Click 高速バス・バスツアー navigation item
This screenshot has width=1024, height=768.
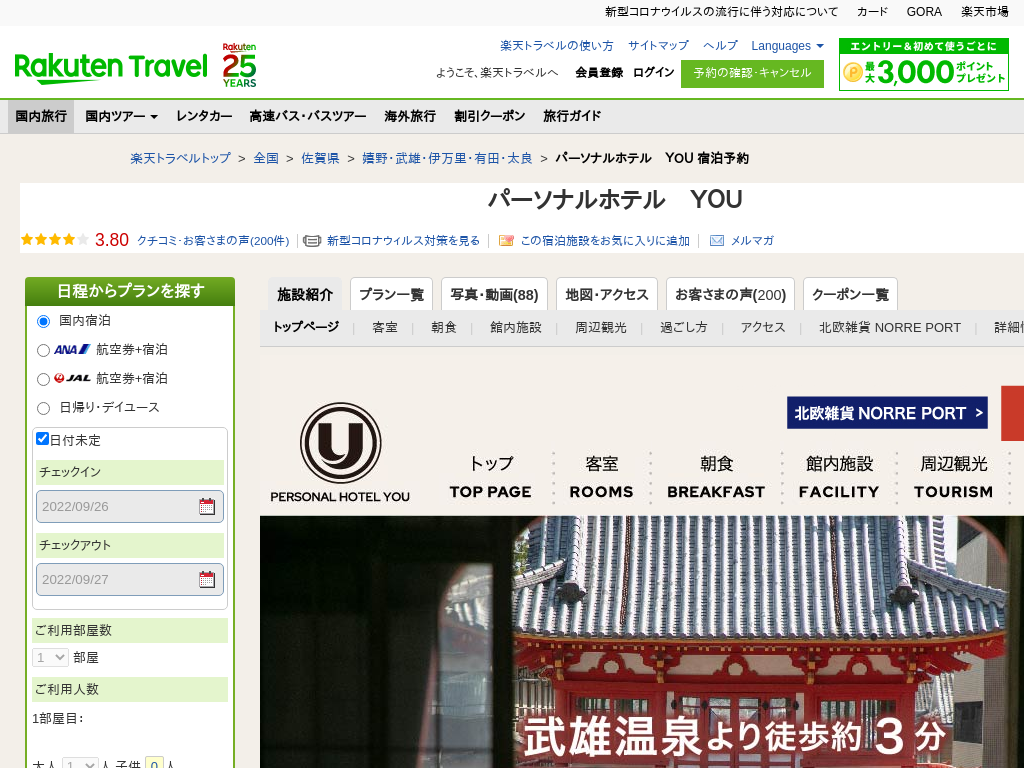(x=308, y=116)
